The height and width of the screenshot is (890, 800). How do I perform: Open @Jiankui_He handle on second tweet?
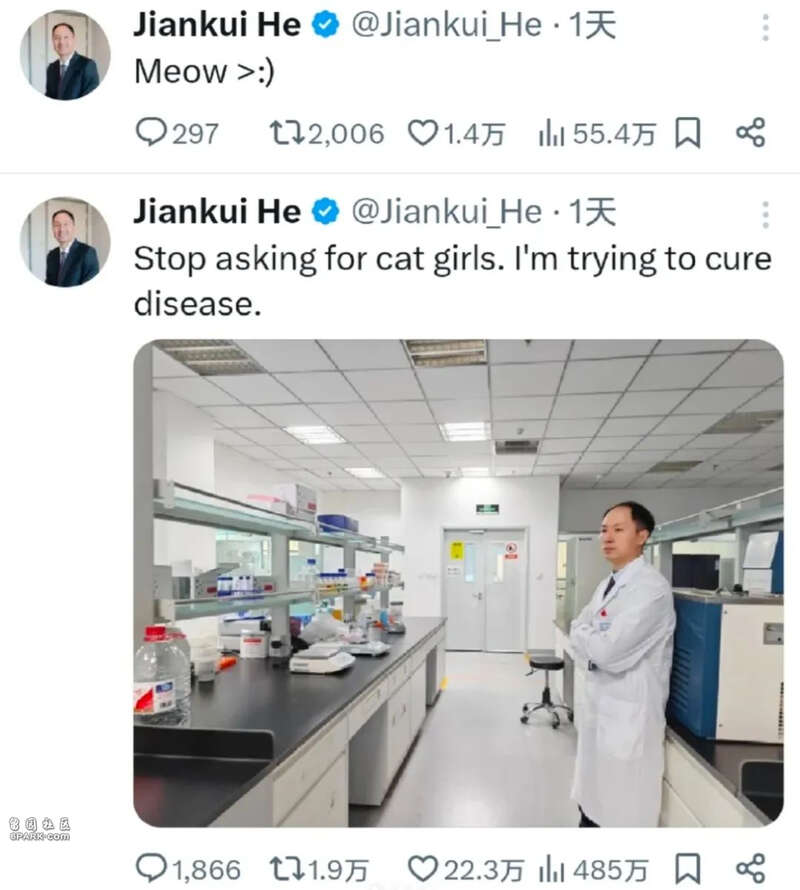[x=446, y=212]
